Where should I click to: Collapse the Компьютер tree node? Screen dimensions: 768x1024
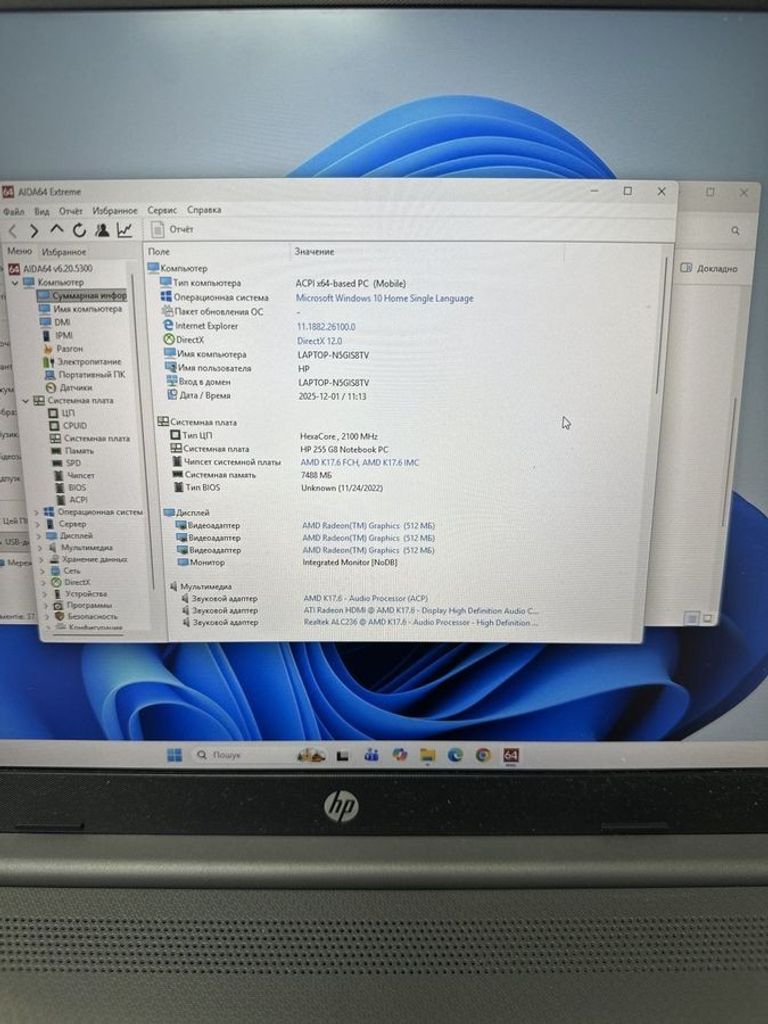(14, 283)
